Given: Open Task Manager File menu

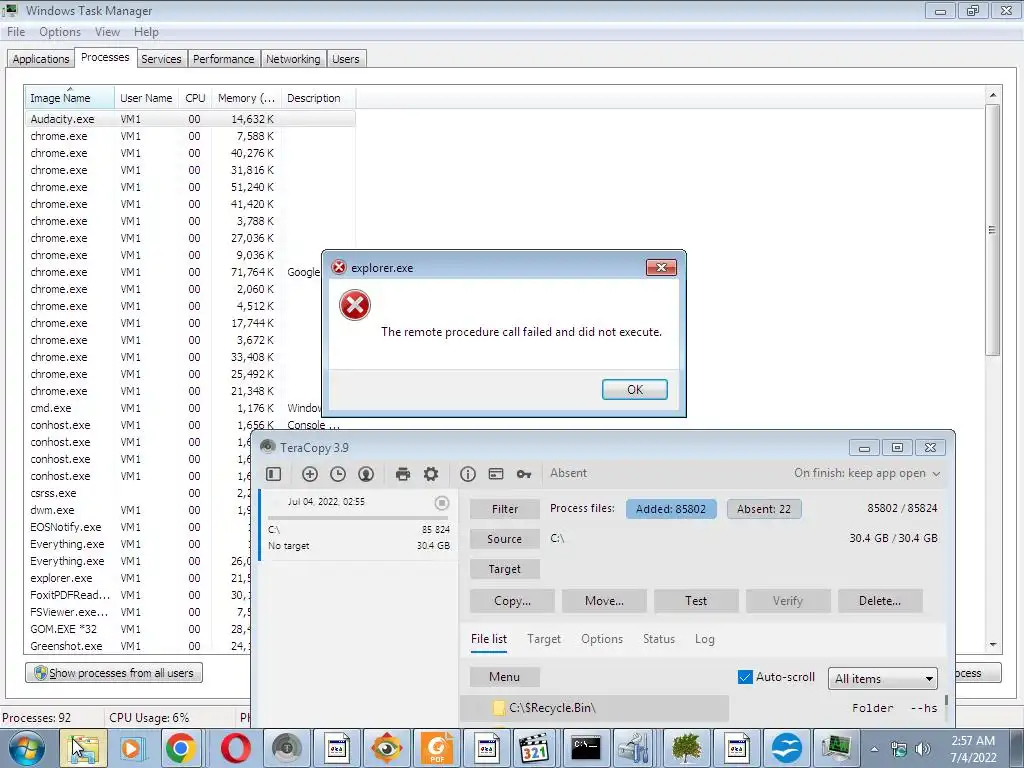Looking at the screenshot, I should [x=16, y=32].
